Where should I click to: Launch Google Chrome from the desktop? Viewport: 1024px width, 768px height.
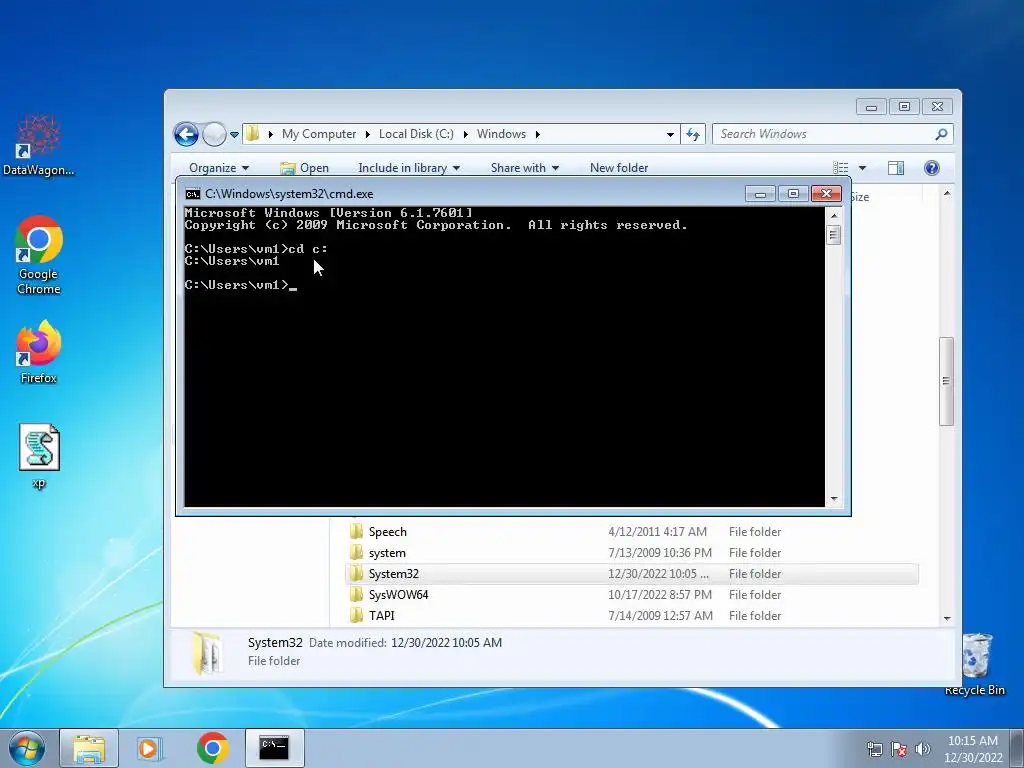pos(39,255)
